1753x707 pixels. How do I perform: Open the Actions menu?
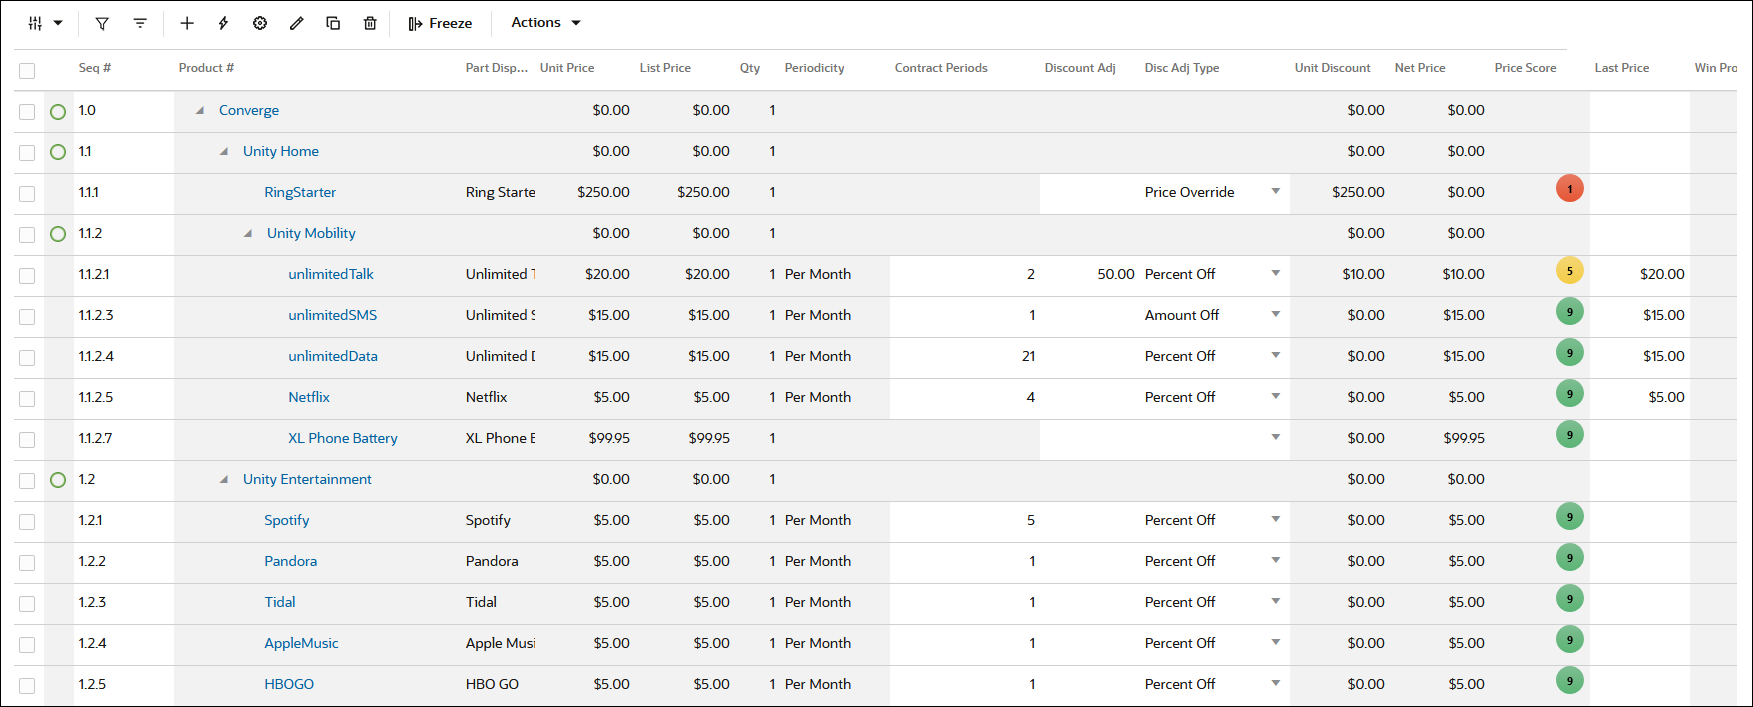(x=545, y=23)
